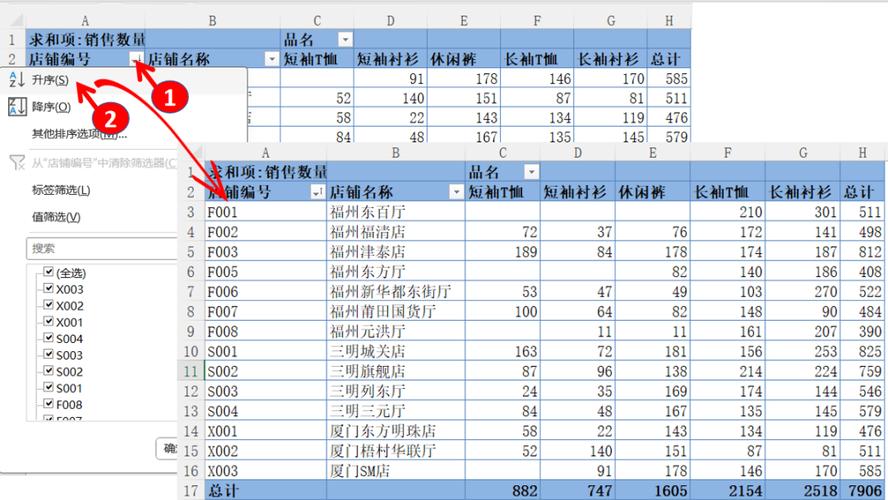Select row 17 header in front worksheet

pyautogui.click(x=191, y=490)
